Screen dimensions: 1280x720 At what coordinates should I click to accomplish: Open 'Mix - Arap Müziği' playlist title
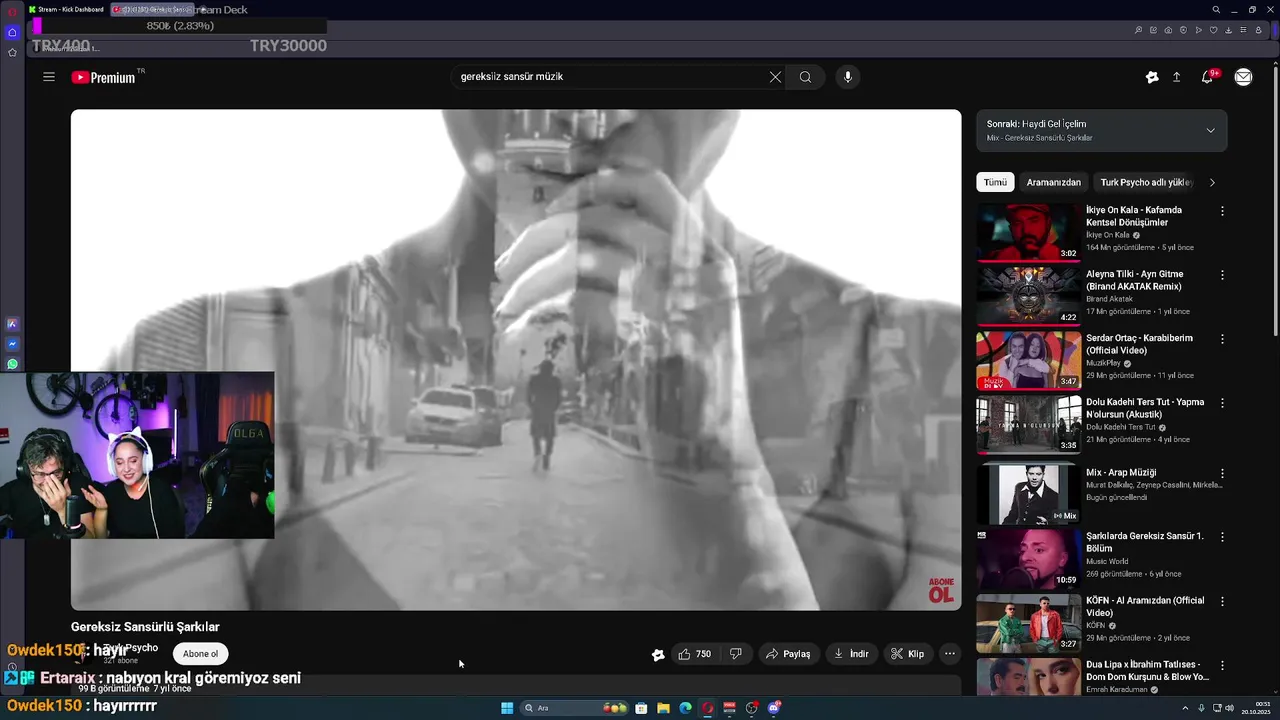[1121, 472]
